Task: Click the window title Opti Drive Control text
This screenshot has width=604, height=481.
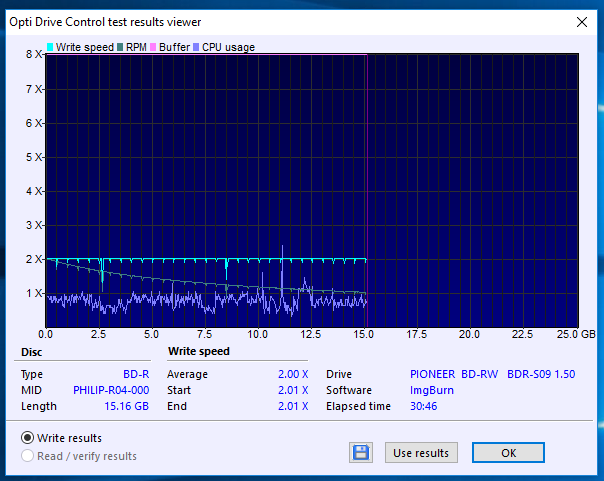Action: [x=105, y=22]
